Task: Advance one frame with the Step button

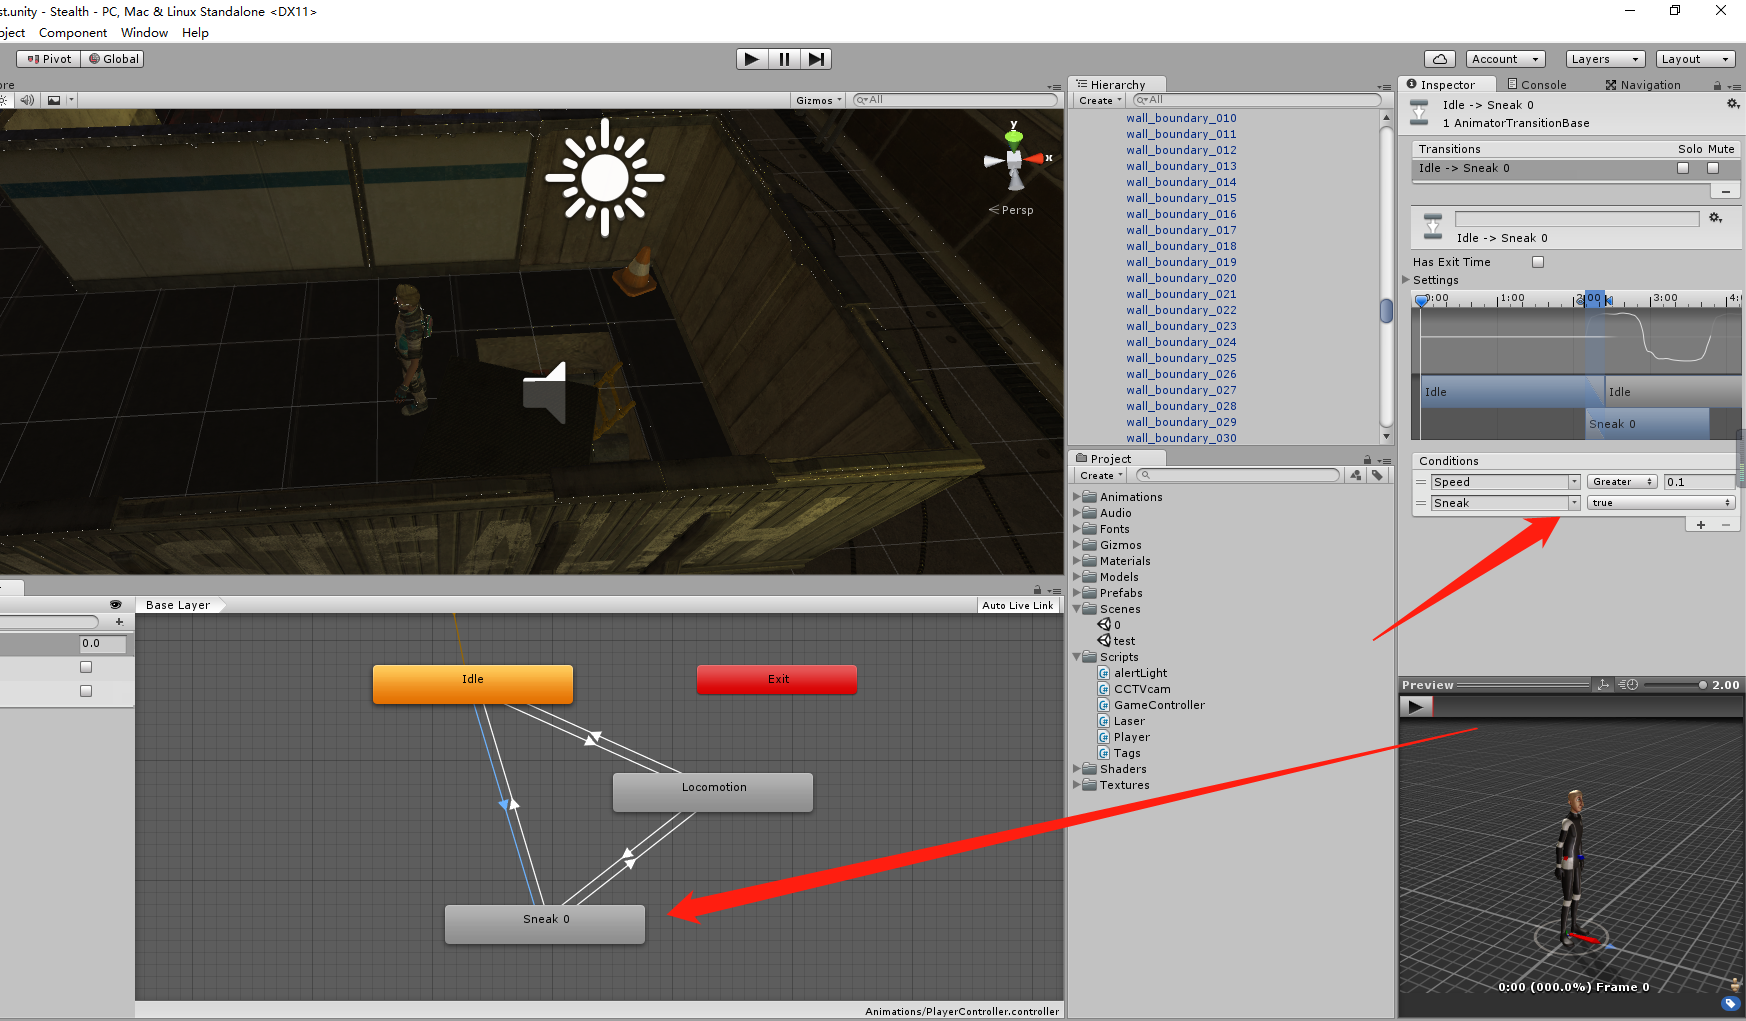Action: pos(816,59)
